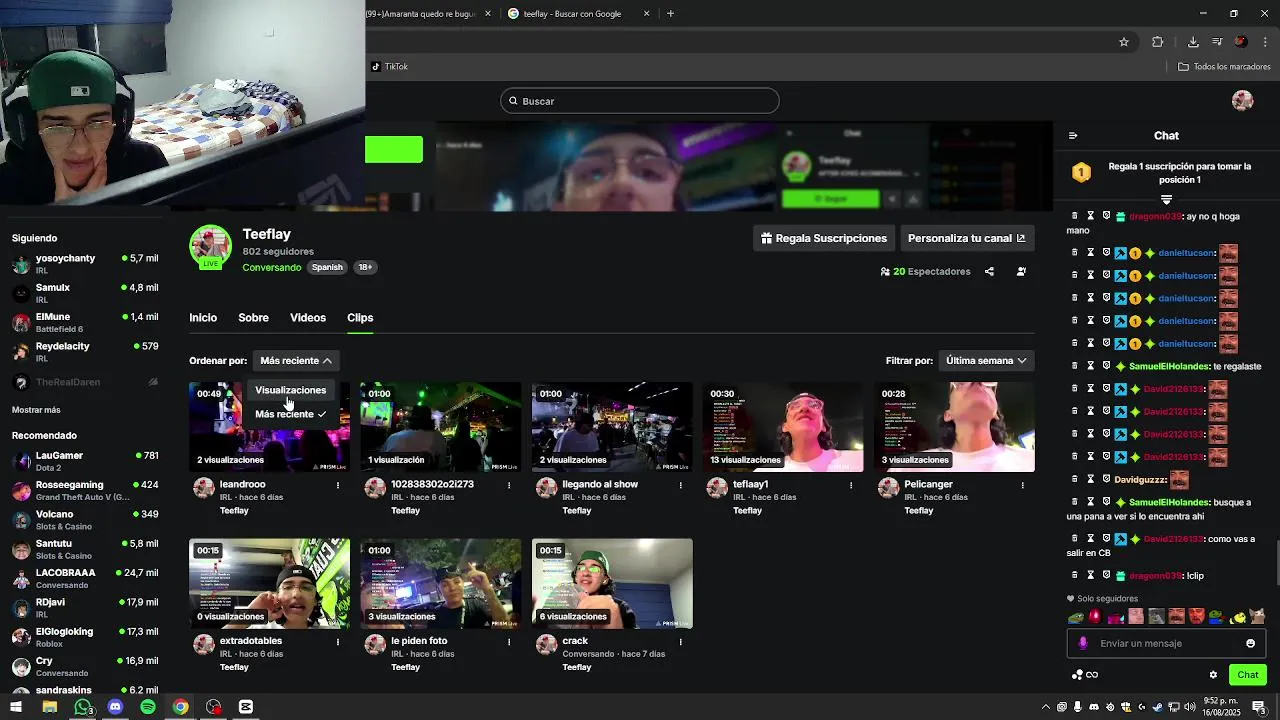Open the taskbar notification center icon
Screen dimensions: 1280x720
coord(1259,707)
